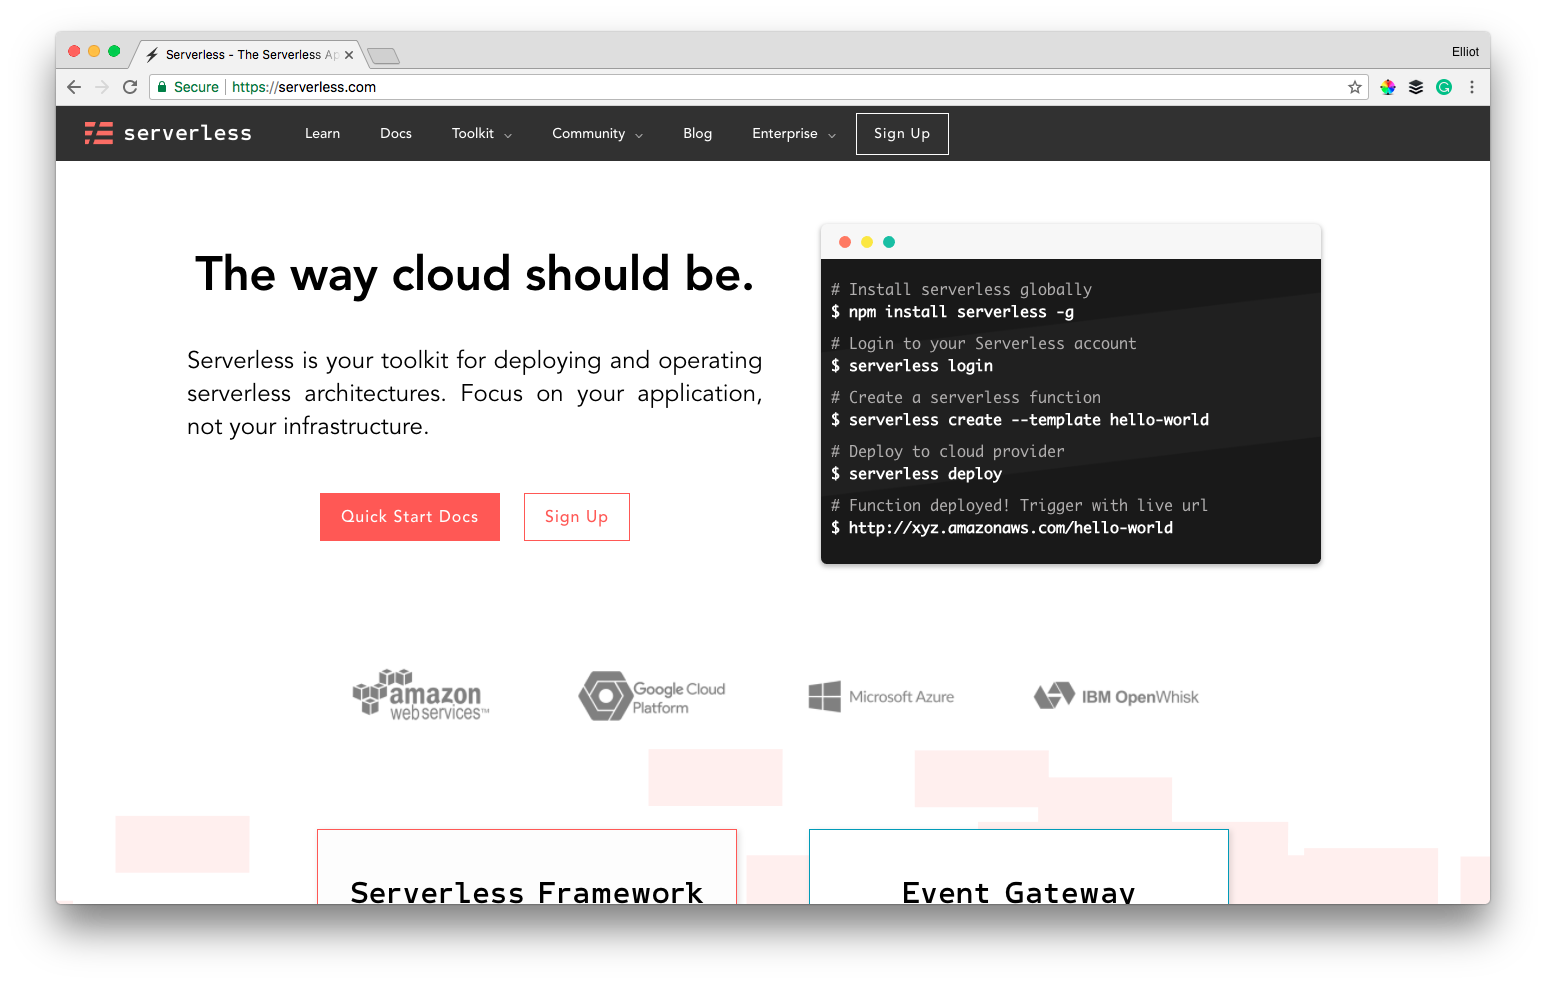This screenshot has width=1546, height=984.
Task: Click the Microsoft Azure logo
Action: 881,697
